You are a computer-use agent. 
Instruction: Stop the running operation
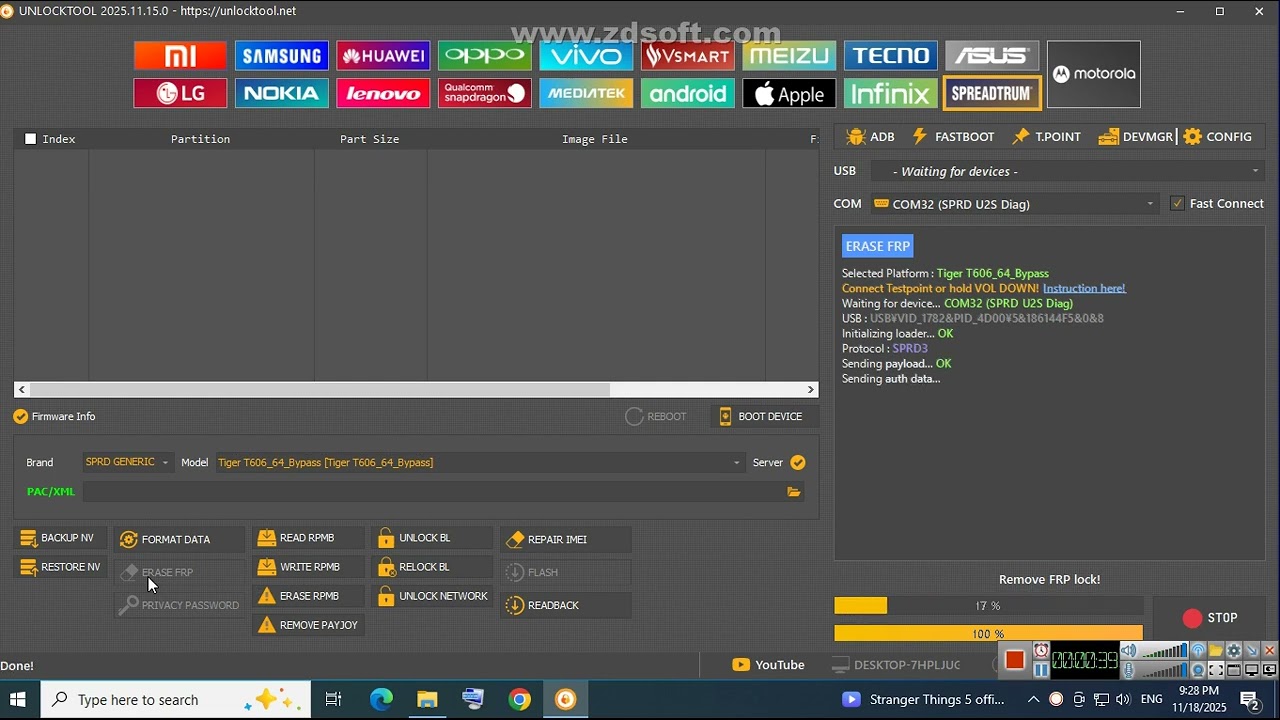click(x=1210, y=618)
